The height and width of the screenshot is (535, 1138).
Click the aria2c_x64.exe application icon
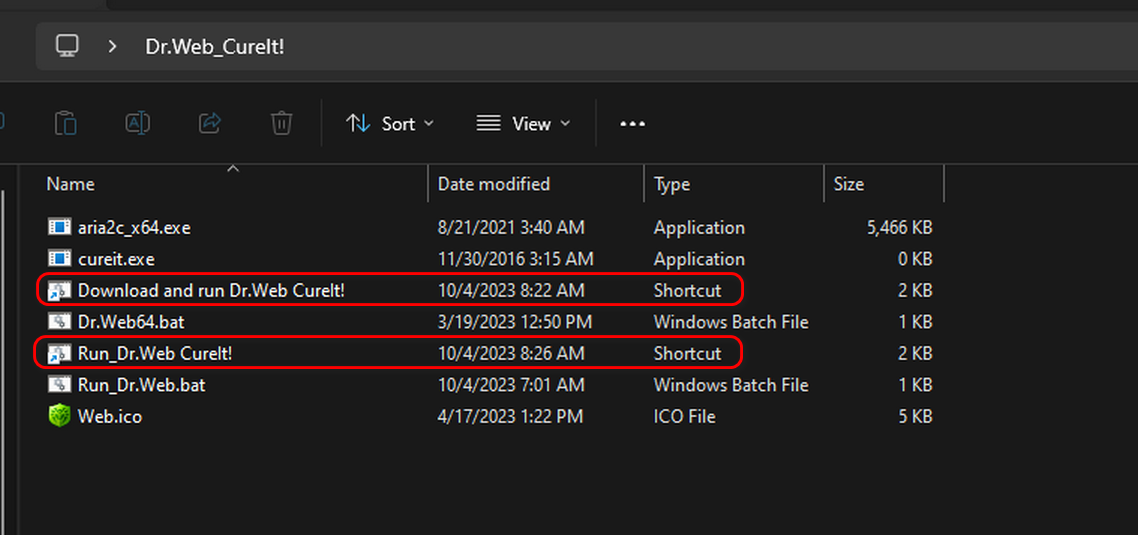tap(59, 228)
